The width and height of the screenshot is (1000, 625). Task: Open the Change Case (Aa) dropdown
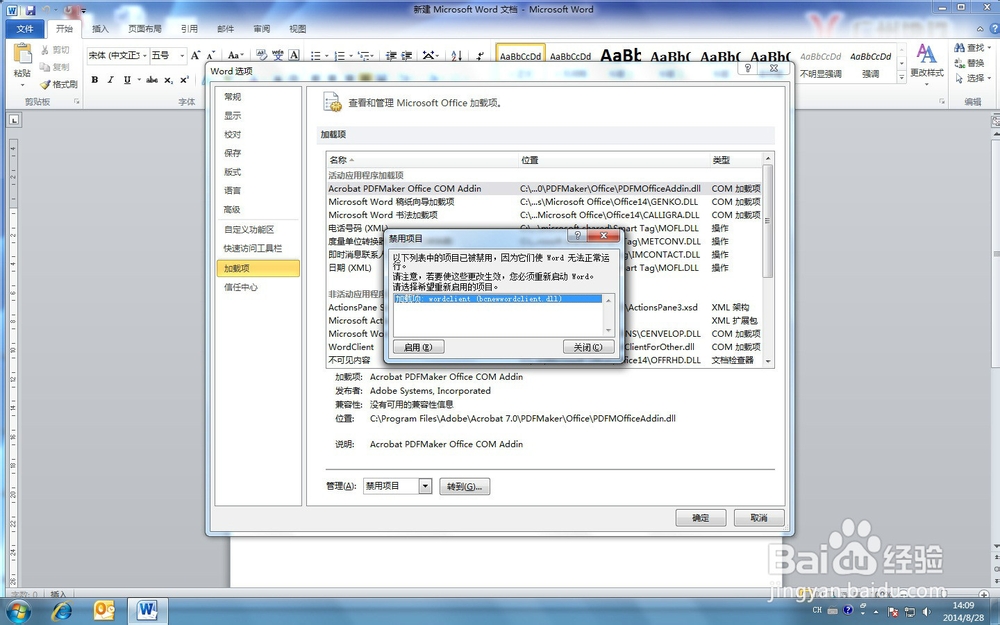pyautogui.click(x=235, y=55)
